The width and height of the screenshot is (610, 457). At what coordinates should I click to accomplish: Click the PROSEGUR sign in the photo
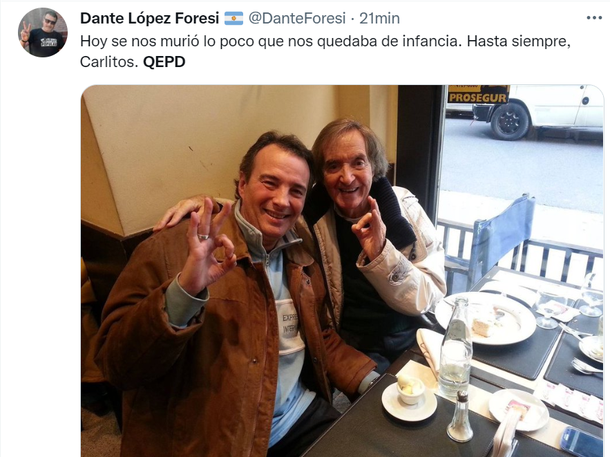(x=478, y=95)
